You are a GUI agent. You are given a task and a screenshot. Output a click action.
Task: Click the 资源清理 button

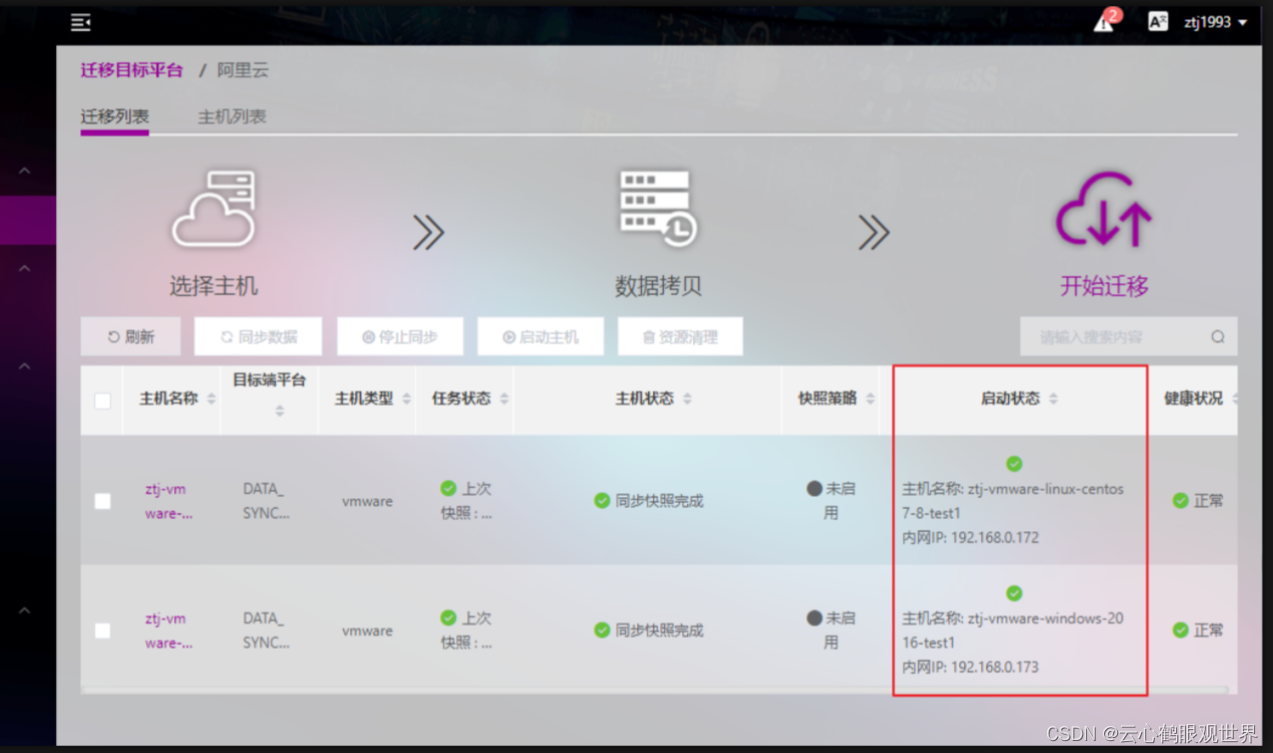[680, 337]
